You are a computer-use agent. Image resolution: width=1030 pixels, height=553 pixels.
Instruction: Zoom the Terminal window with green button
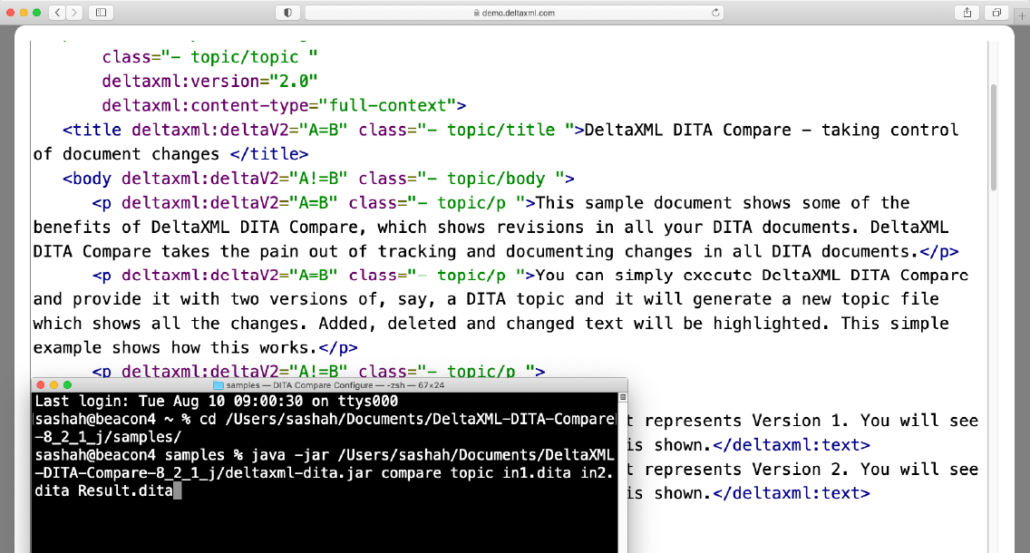point(67,385)
